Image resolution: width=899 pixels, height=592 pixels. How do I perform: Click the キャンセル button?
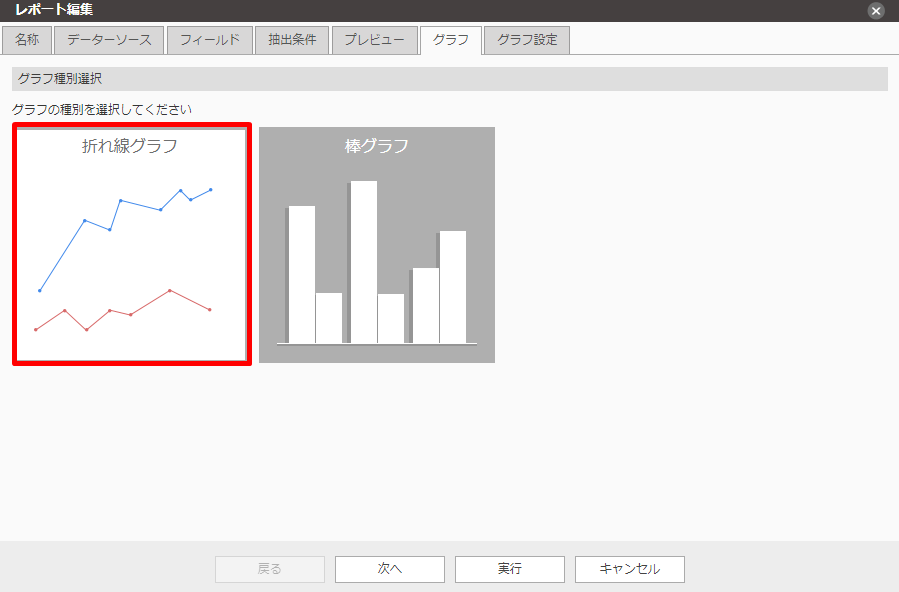coord(630,569)
